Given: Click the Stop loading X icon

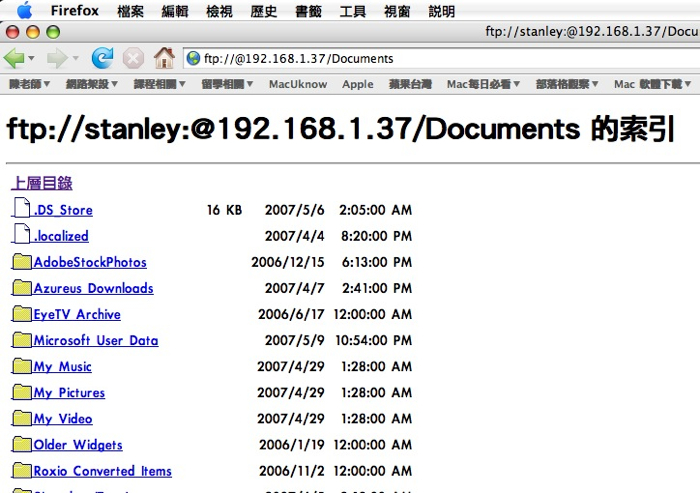Looking at the screenshot, I should point(133,58).
